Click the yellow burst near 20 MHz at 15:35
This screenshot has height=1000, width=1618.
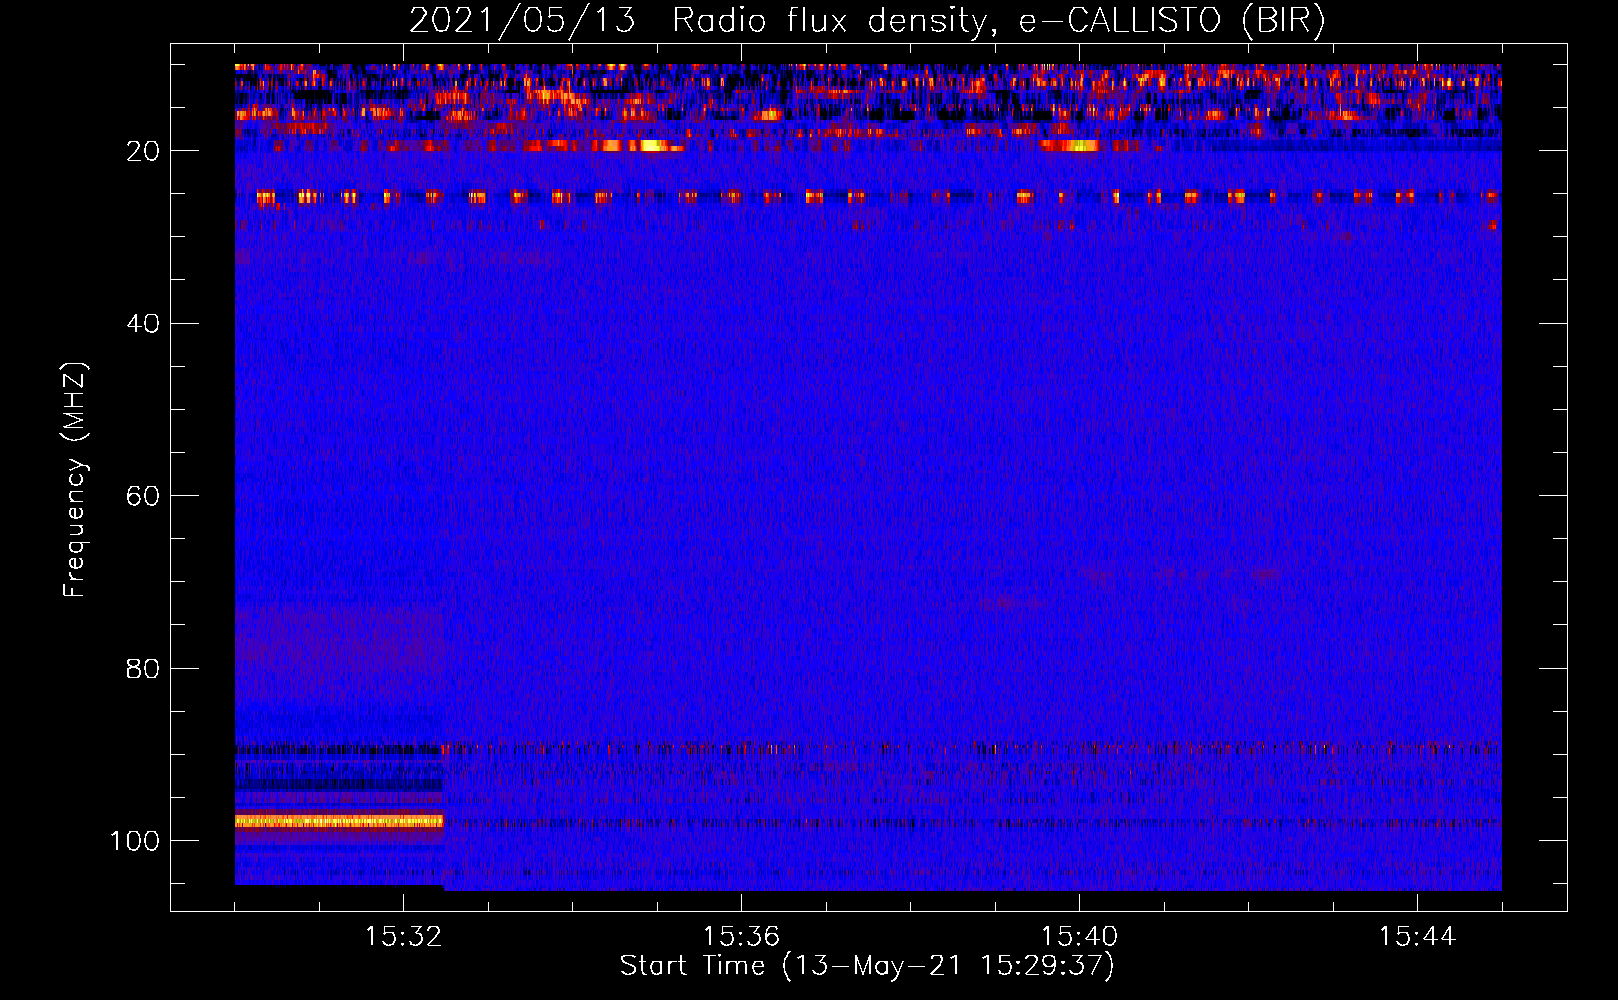pyautogui.click(x=653, y=146)
